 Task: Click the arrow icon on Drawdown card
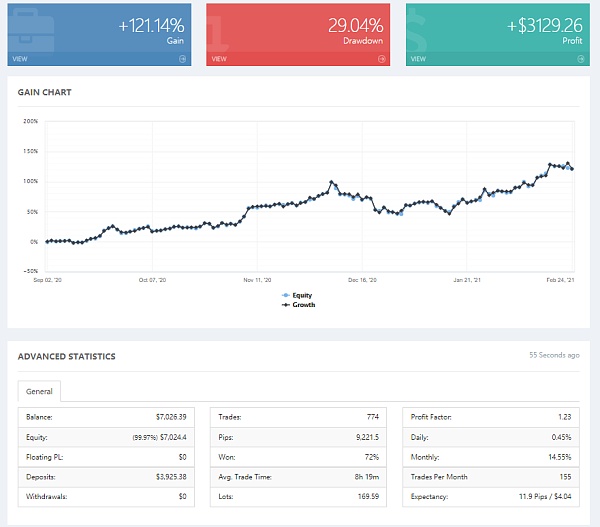[x=382, y=59]
